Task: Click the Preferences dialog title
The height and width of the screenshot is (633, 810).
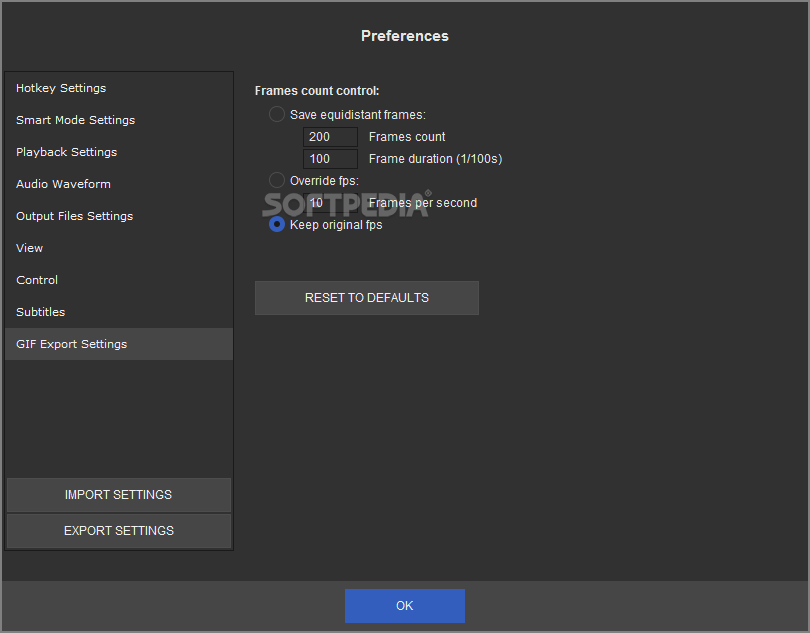Action: pos(405,36)
